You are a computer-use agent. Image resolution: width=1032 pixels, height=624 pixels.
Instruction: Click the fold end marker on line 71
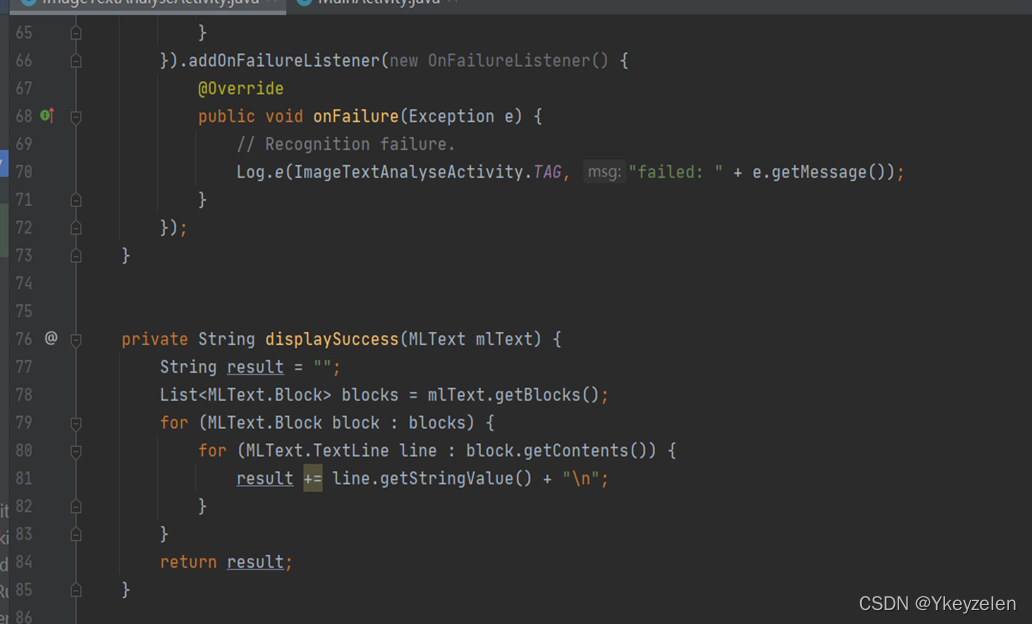tap(76, 200)
